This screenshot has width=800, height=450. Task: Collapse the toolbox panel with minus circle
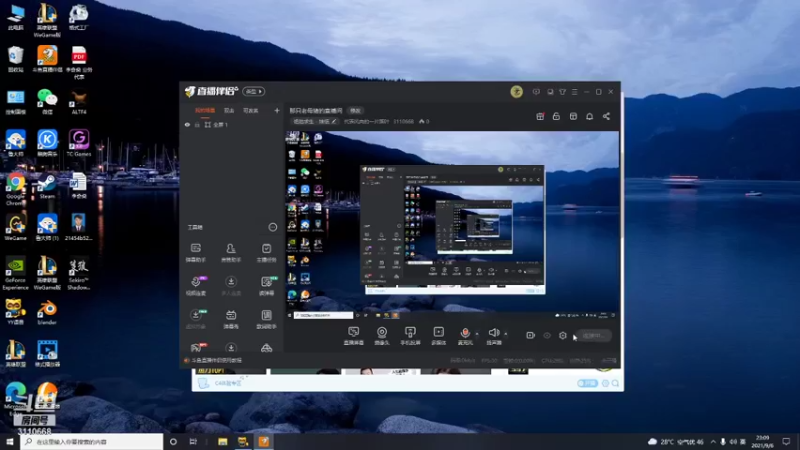pyautogui.click(x=273, y=227)
